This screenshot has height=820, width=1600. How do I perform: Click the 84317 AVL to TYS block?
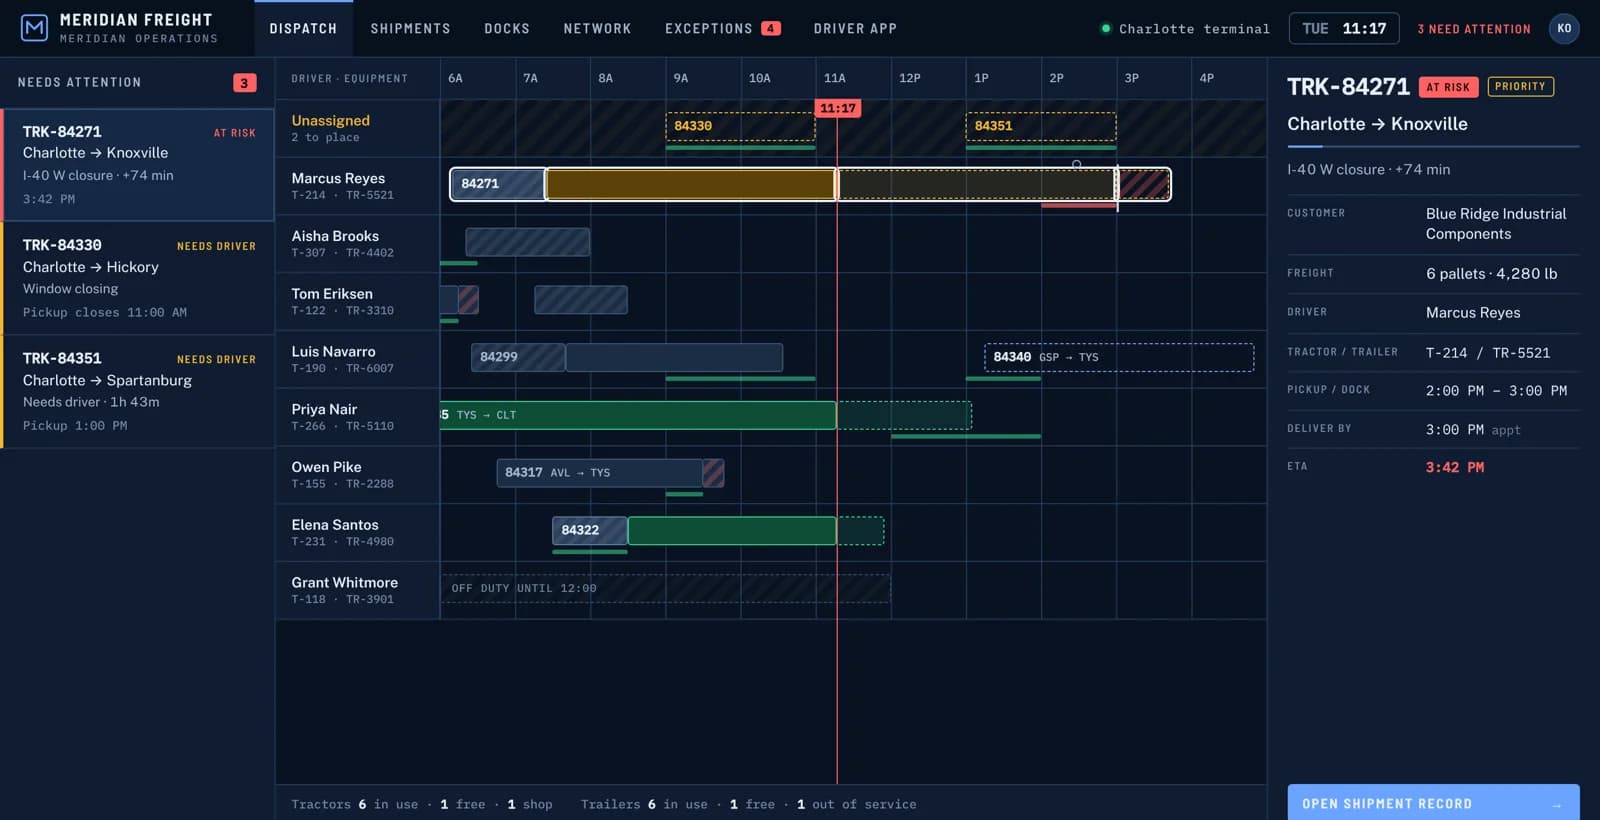(x=600, y=473)
